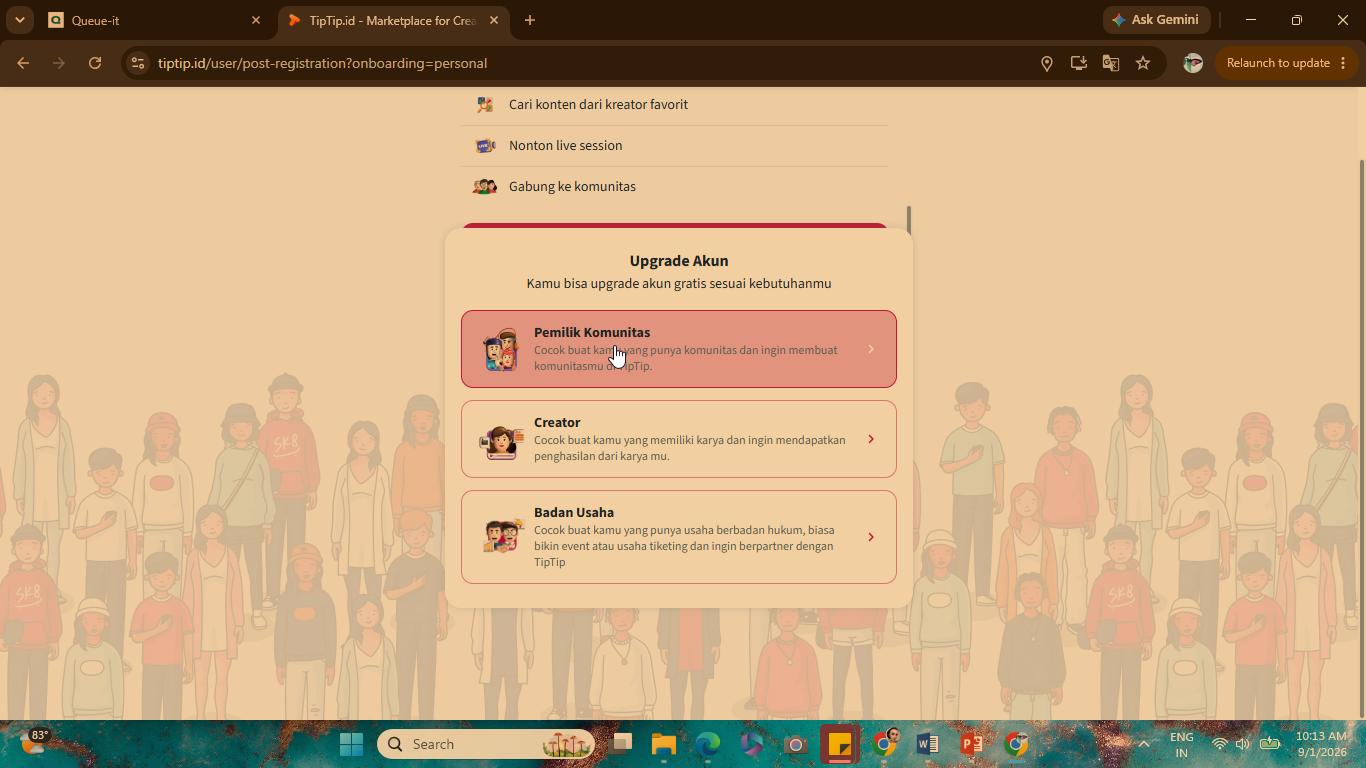The image size is (1366, 768).
Task: Click the Relaunch to update button
Action: click(x=1284, y=63)
